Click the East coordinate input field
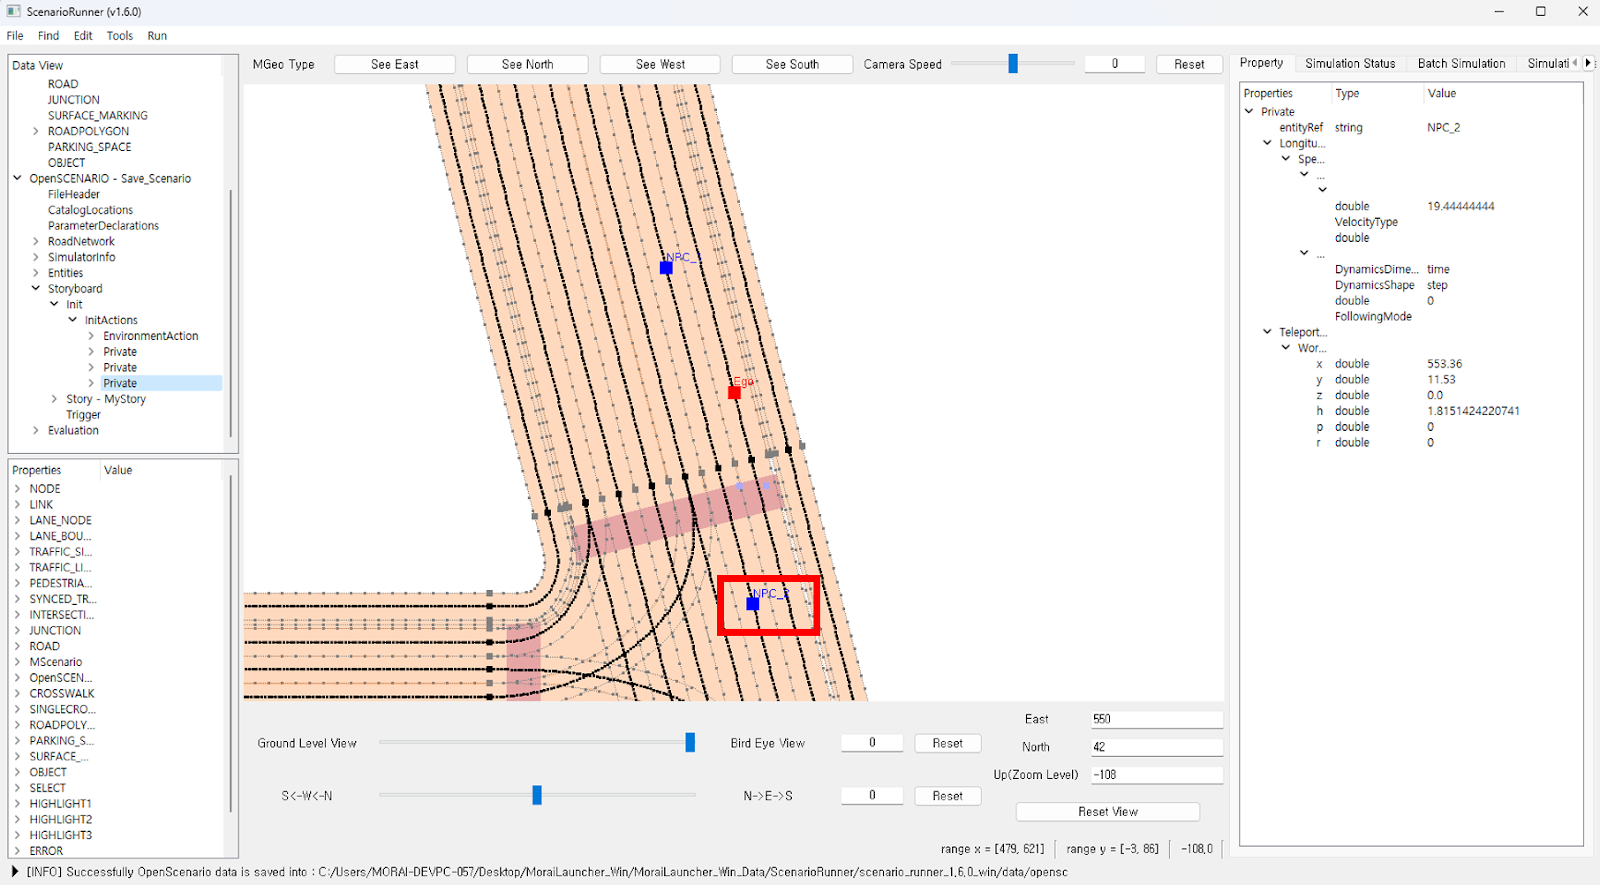1600x885 pixels. 1156,719
